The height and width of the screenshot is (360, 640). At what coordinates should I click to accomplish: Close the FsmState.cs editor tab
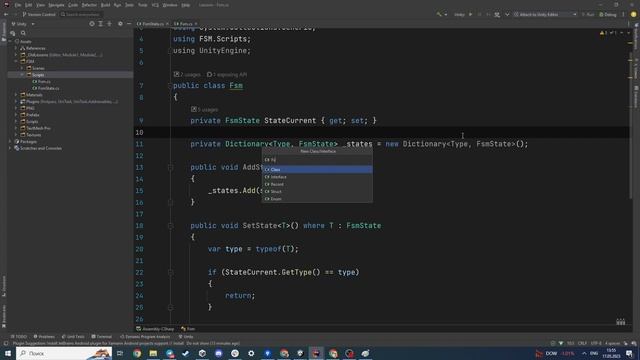pyautogui.click(x=167, y=24)
